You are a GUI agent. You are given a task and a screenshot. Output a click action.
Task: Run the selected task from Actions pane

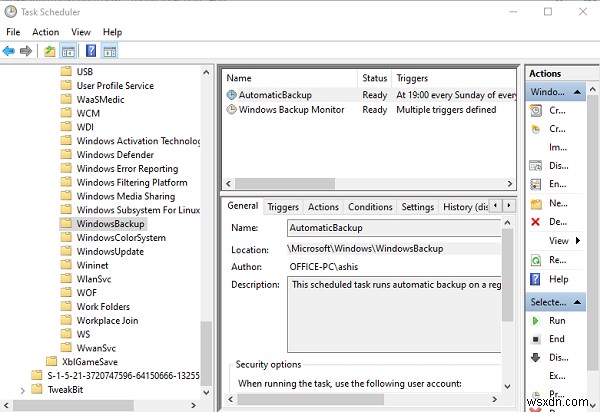tap(557, 321)
